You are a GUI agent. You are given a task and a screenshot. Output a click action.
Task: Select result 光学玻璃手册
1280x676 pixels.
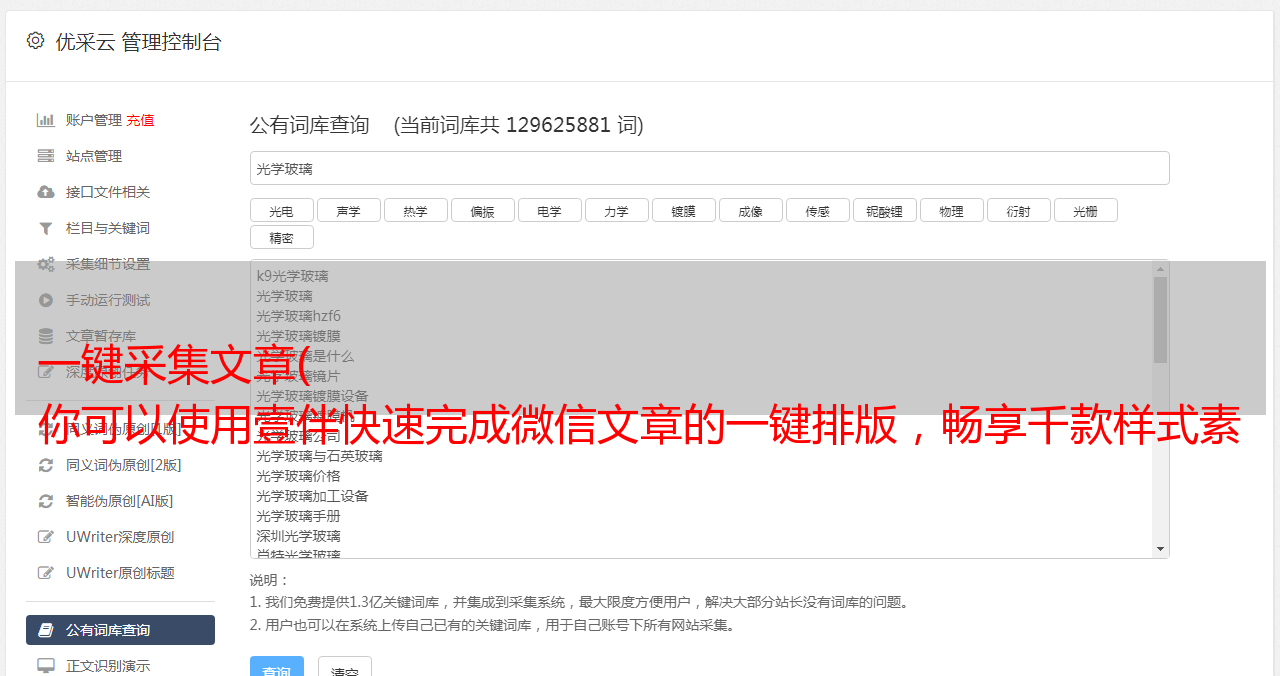pos(298,516)
